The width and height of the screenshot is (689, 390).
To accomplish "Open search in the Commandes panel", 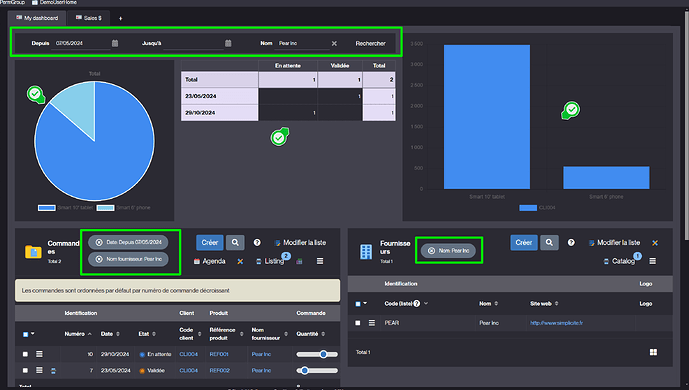I will point(235,242).
